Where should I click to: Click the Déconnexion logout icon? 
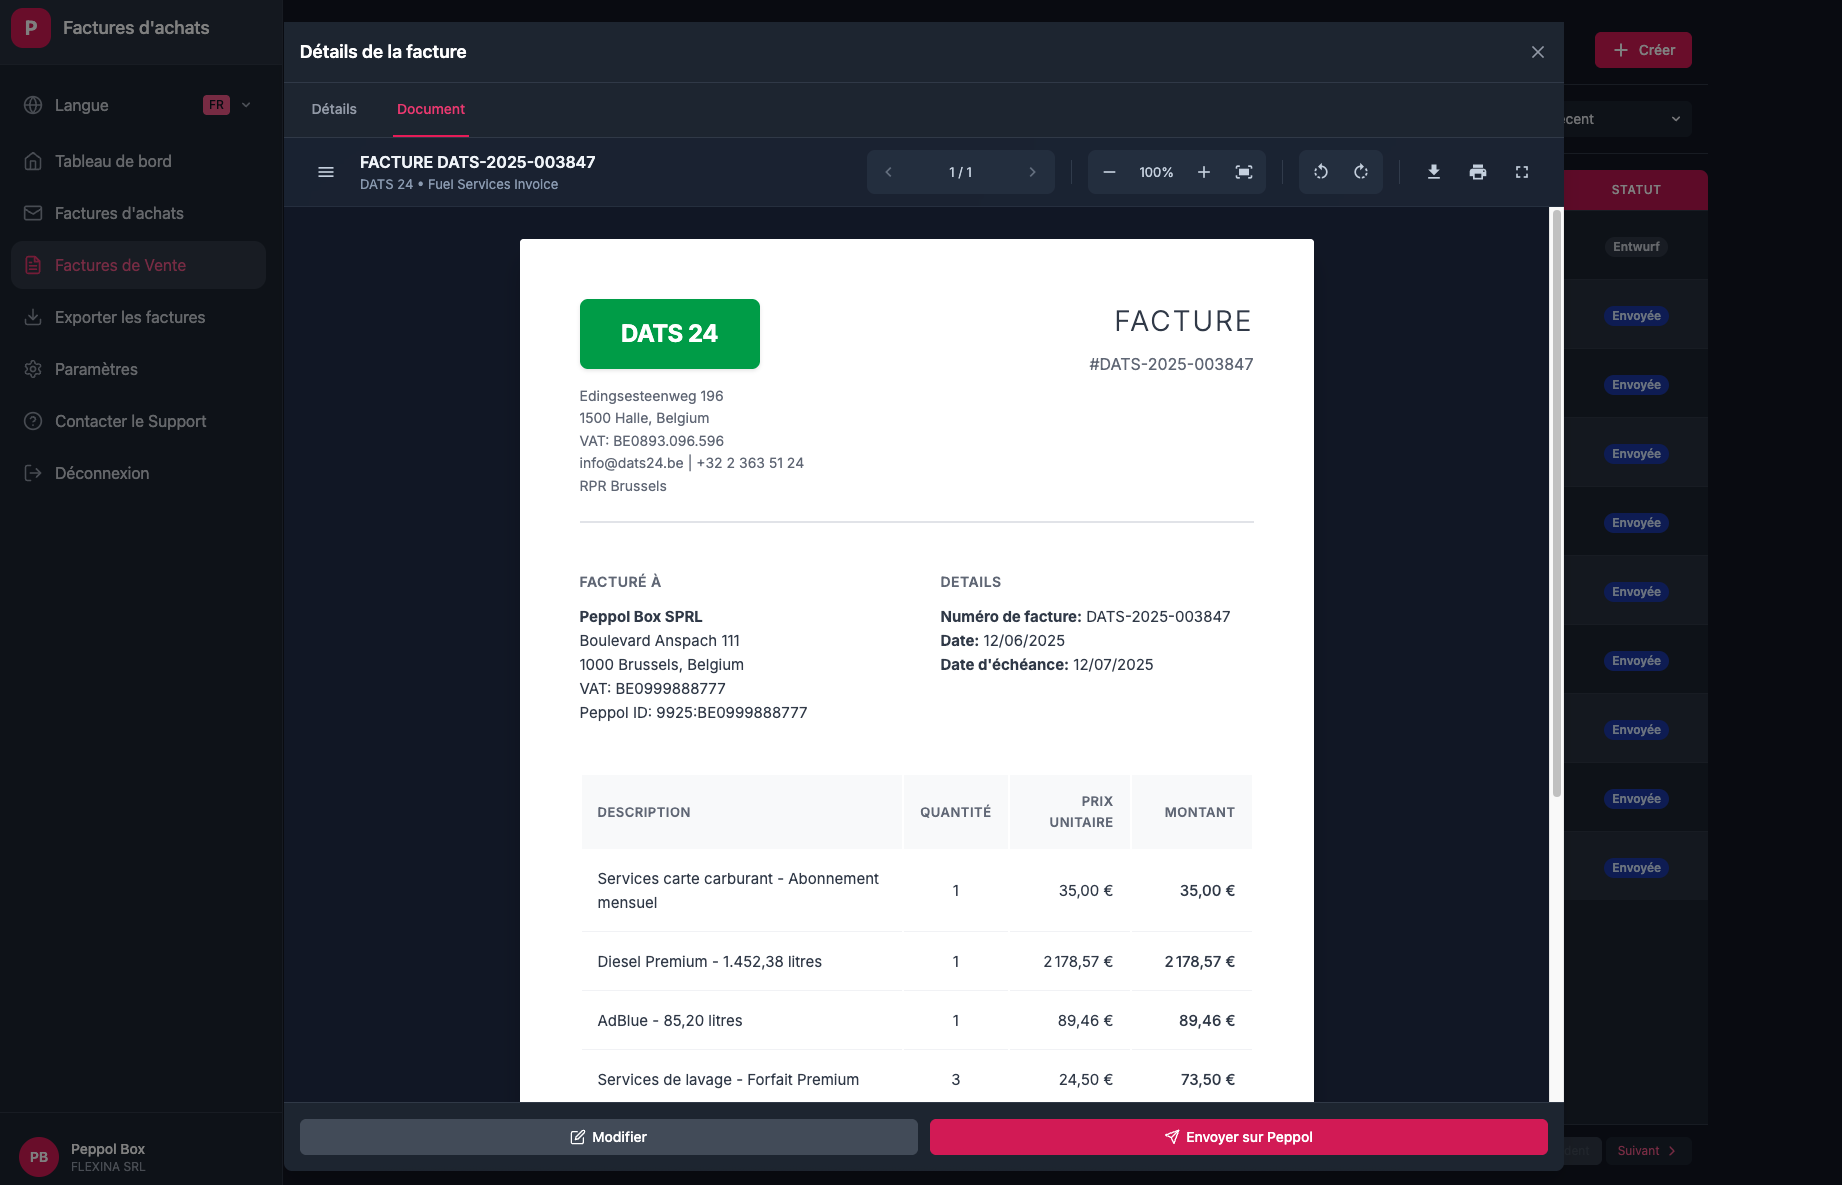click(x=33, y=473)
